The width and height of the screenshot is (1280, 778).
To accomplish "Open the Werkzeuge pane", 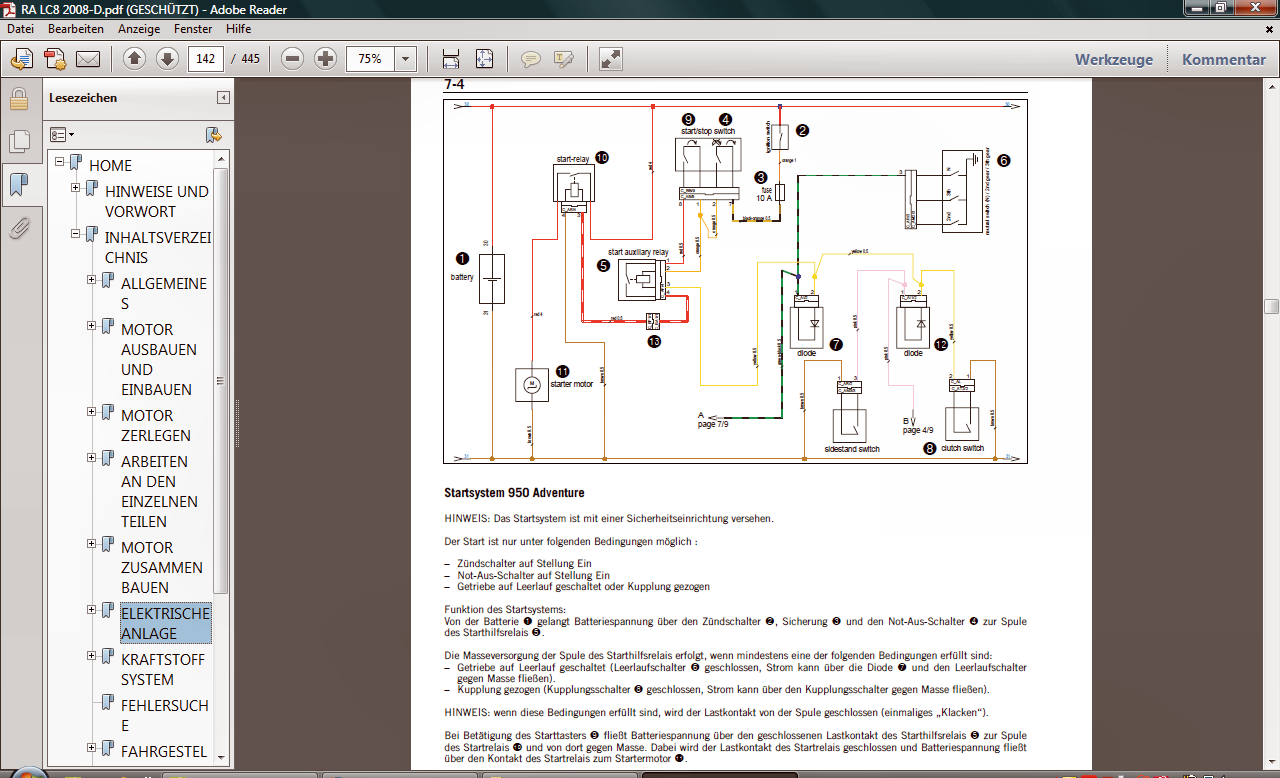I will point(1113,59).
